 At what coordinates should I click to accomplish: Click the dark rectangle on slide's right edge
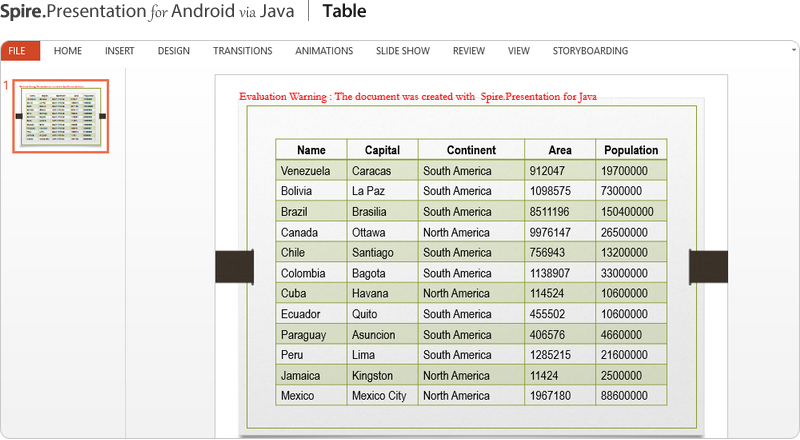pyautogui.click(x=708, y=267)
